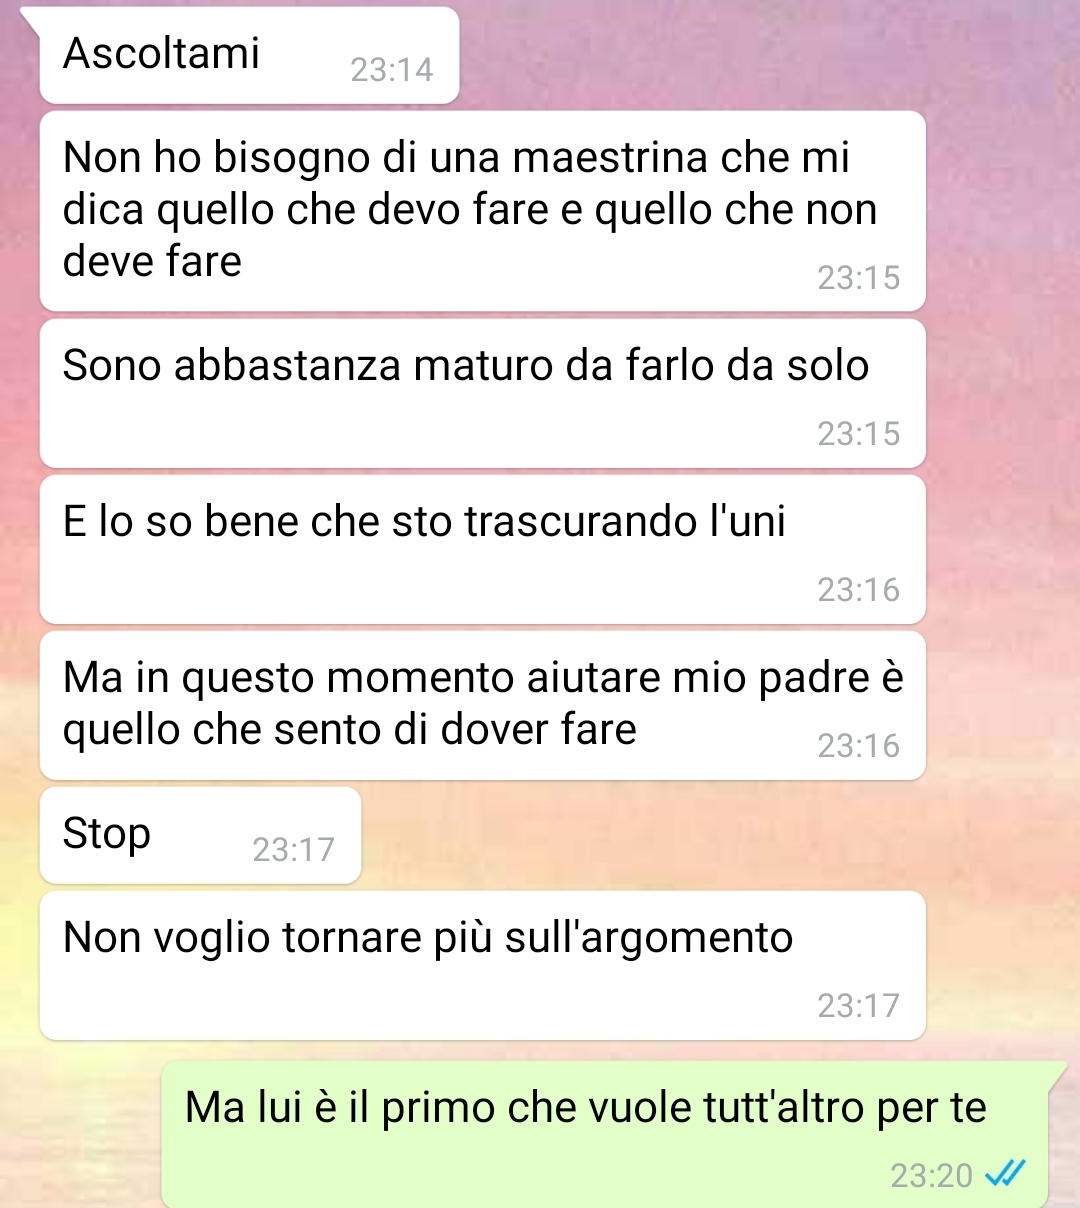The width and height of the screenshot is (1080, 1208).
Task: Select the 'aiutare mio padre' message bubble
Action: click(482, 705)
